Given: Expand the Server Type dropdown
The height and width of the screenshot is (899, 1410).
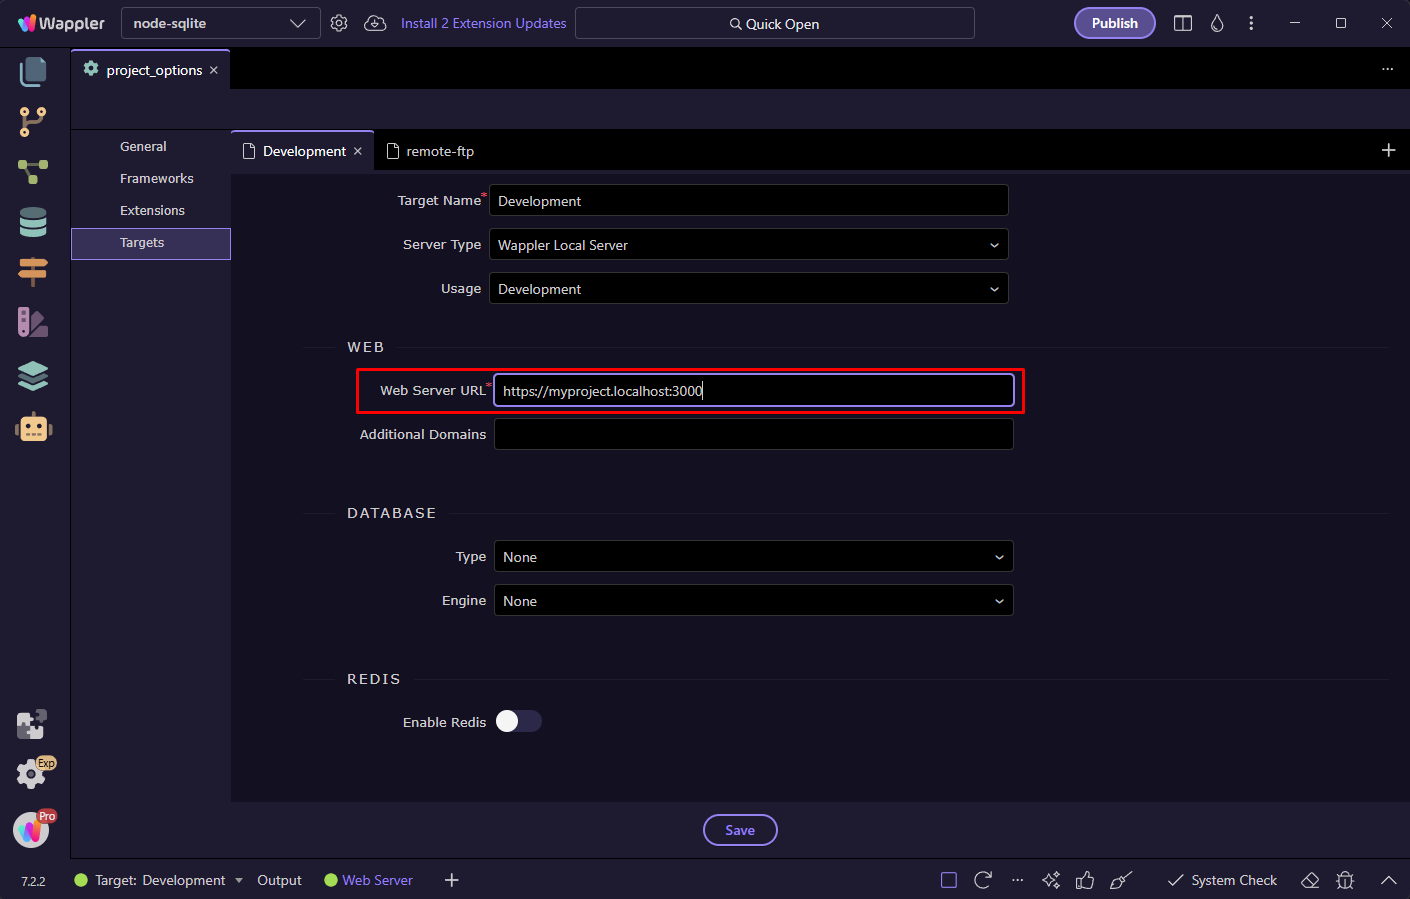Looking at the screenshot, I should point(748,245).
